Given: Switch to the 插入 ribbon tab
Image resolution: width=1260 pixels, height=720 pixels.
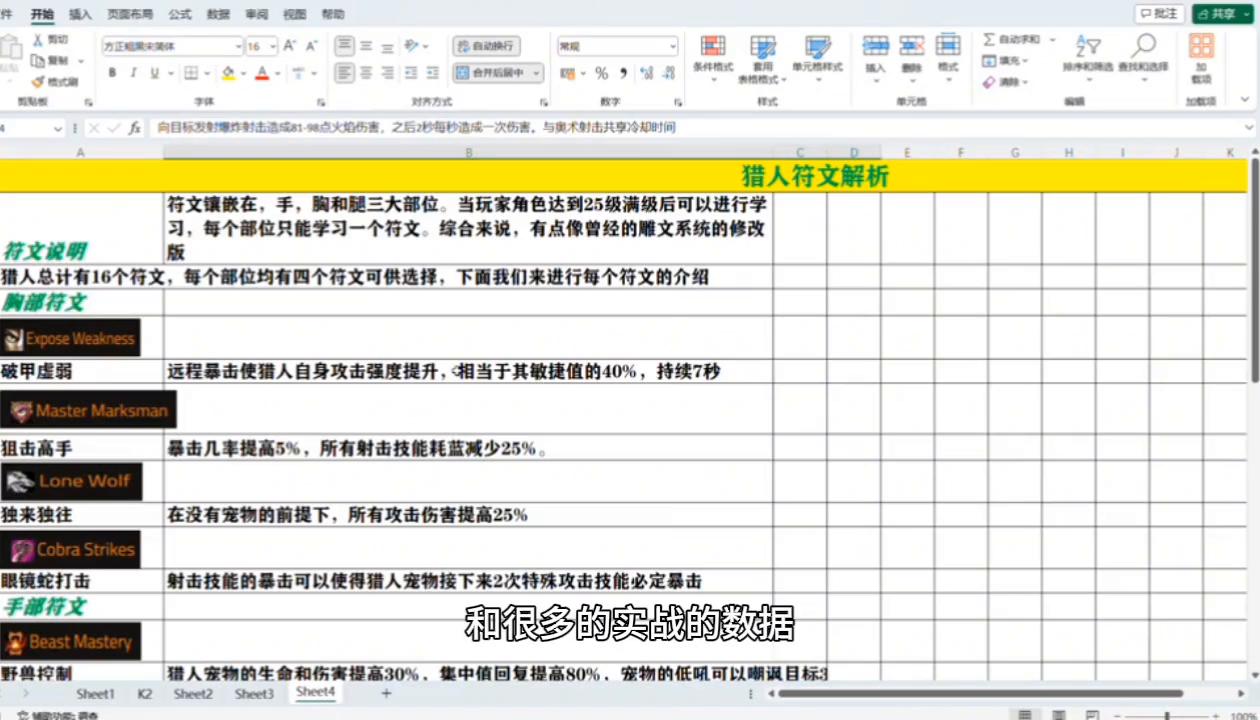Looking at the screenshot, I should pyautogui.click(x=79, y=14).
